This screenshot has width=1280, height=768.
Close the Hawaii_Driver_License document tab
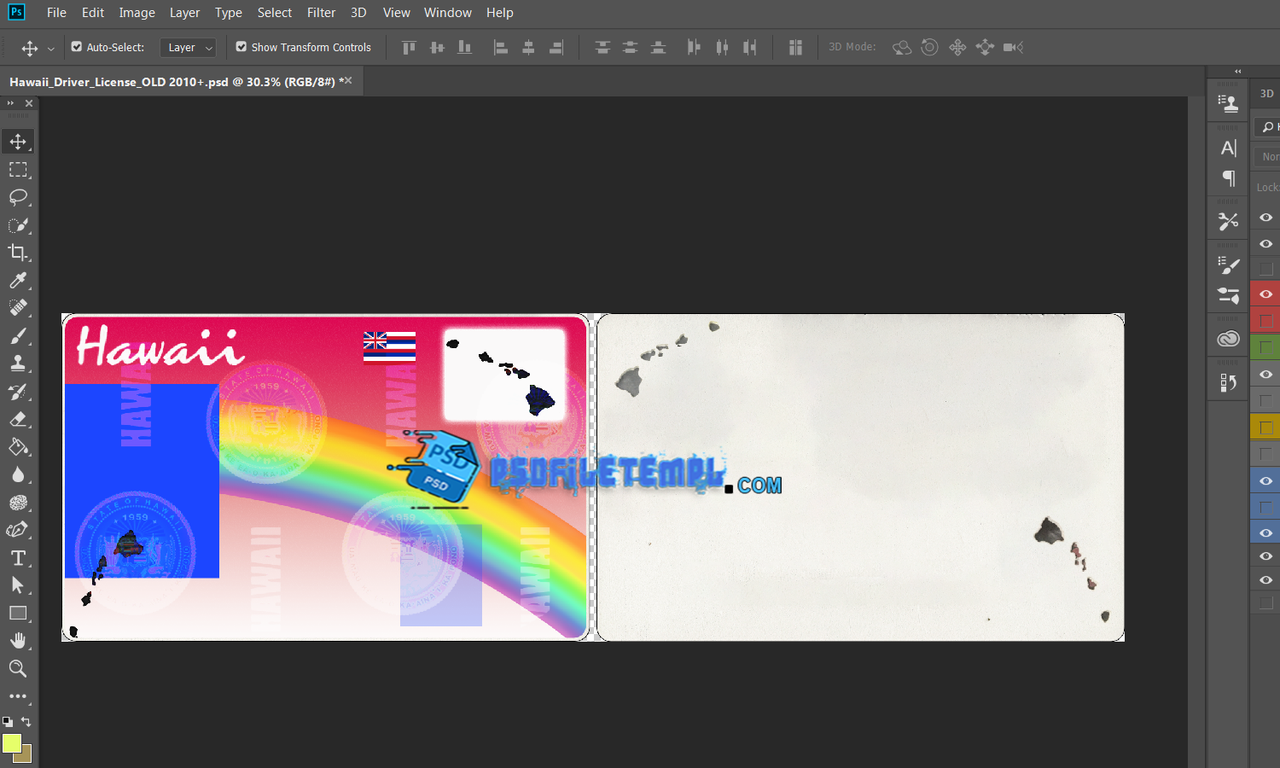[x=348, y=82]
